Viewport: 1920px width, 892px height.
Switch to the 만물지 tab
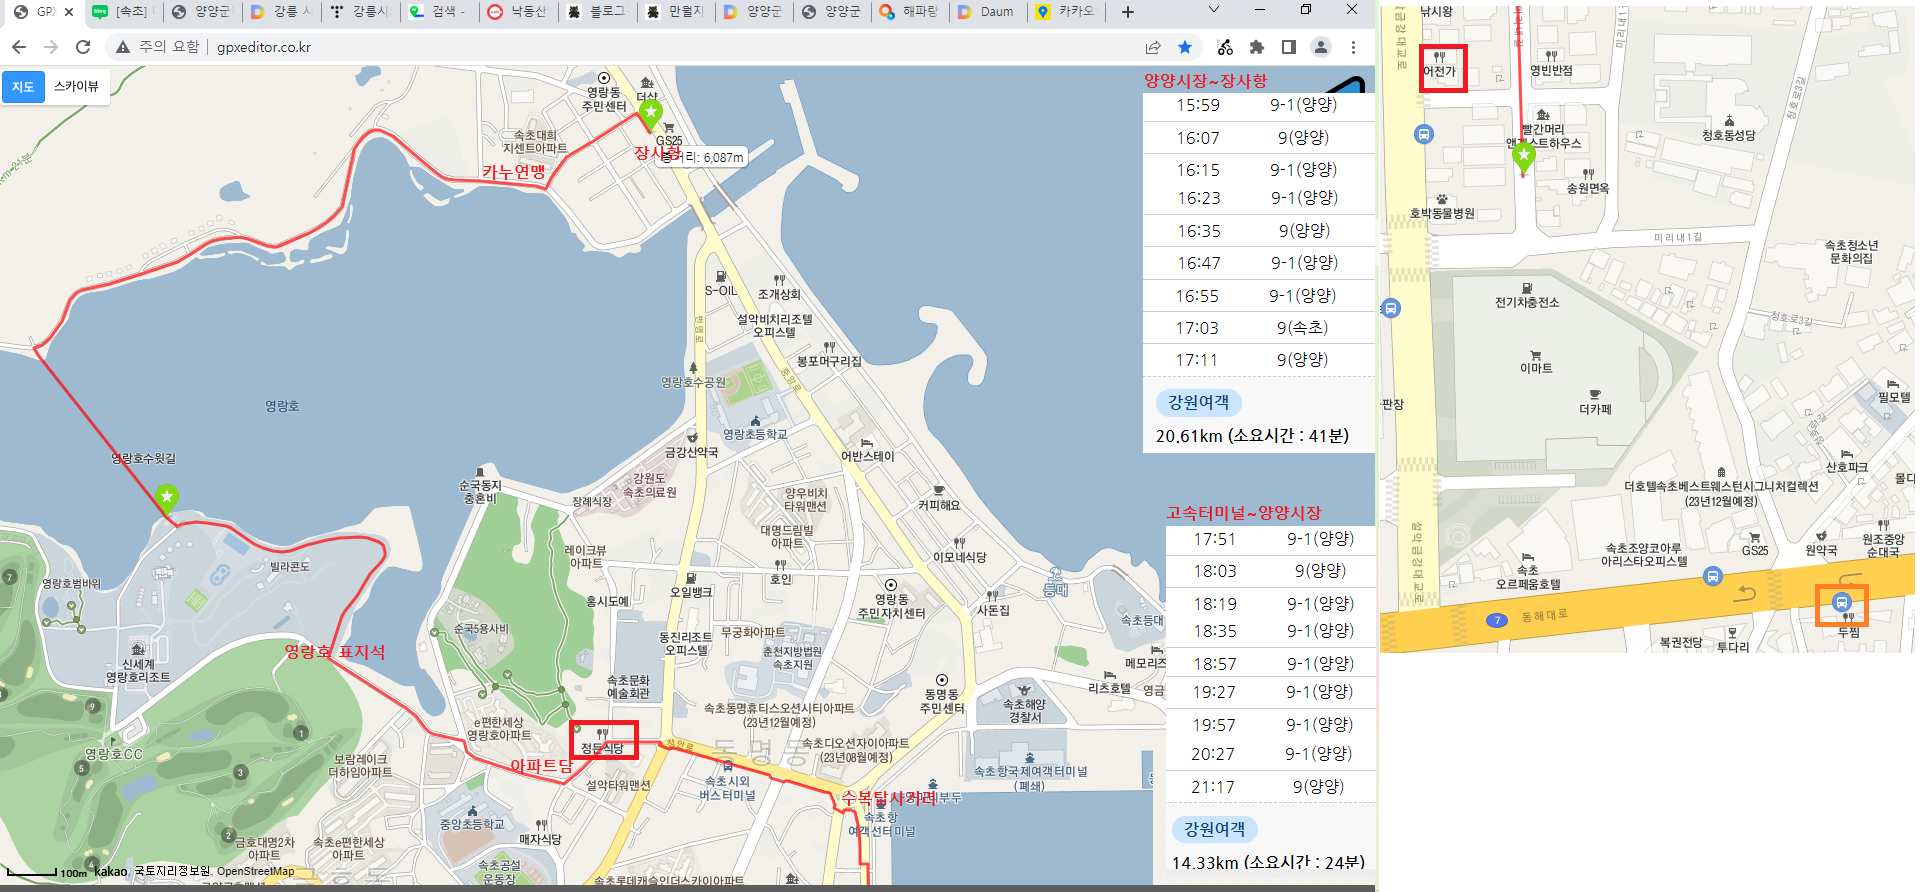[676, 12]
